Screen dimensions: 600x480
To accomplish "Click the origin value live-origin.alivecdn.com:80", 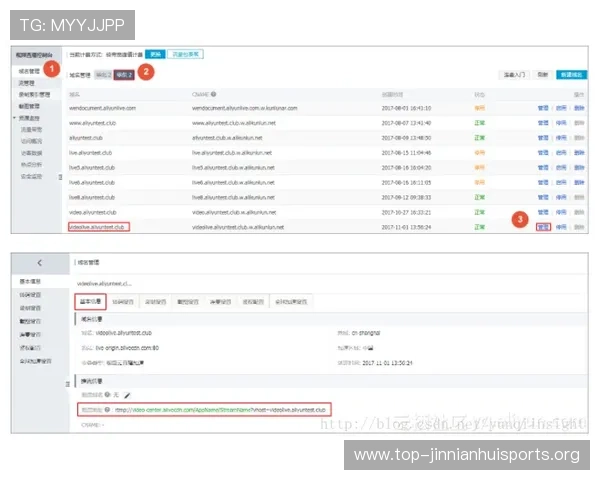I will tap(127, 348).
